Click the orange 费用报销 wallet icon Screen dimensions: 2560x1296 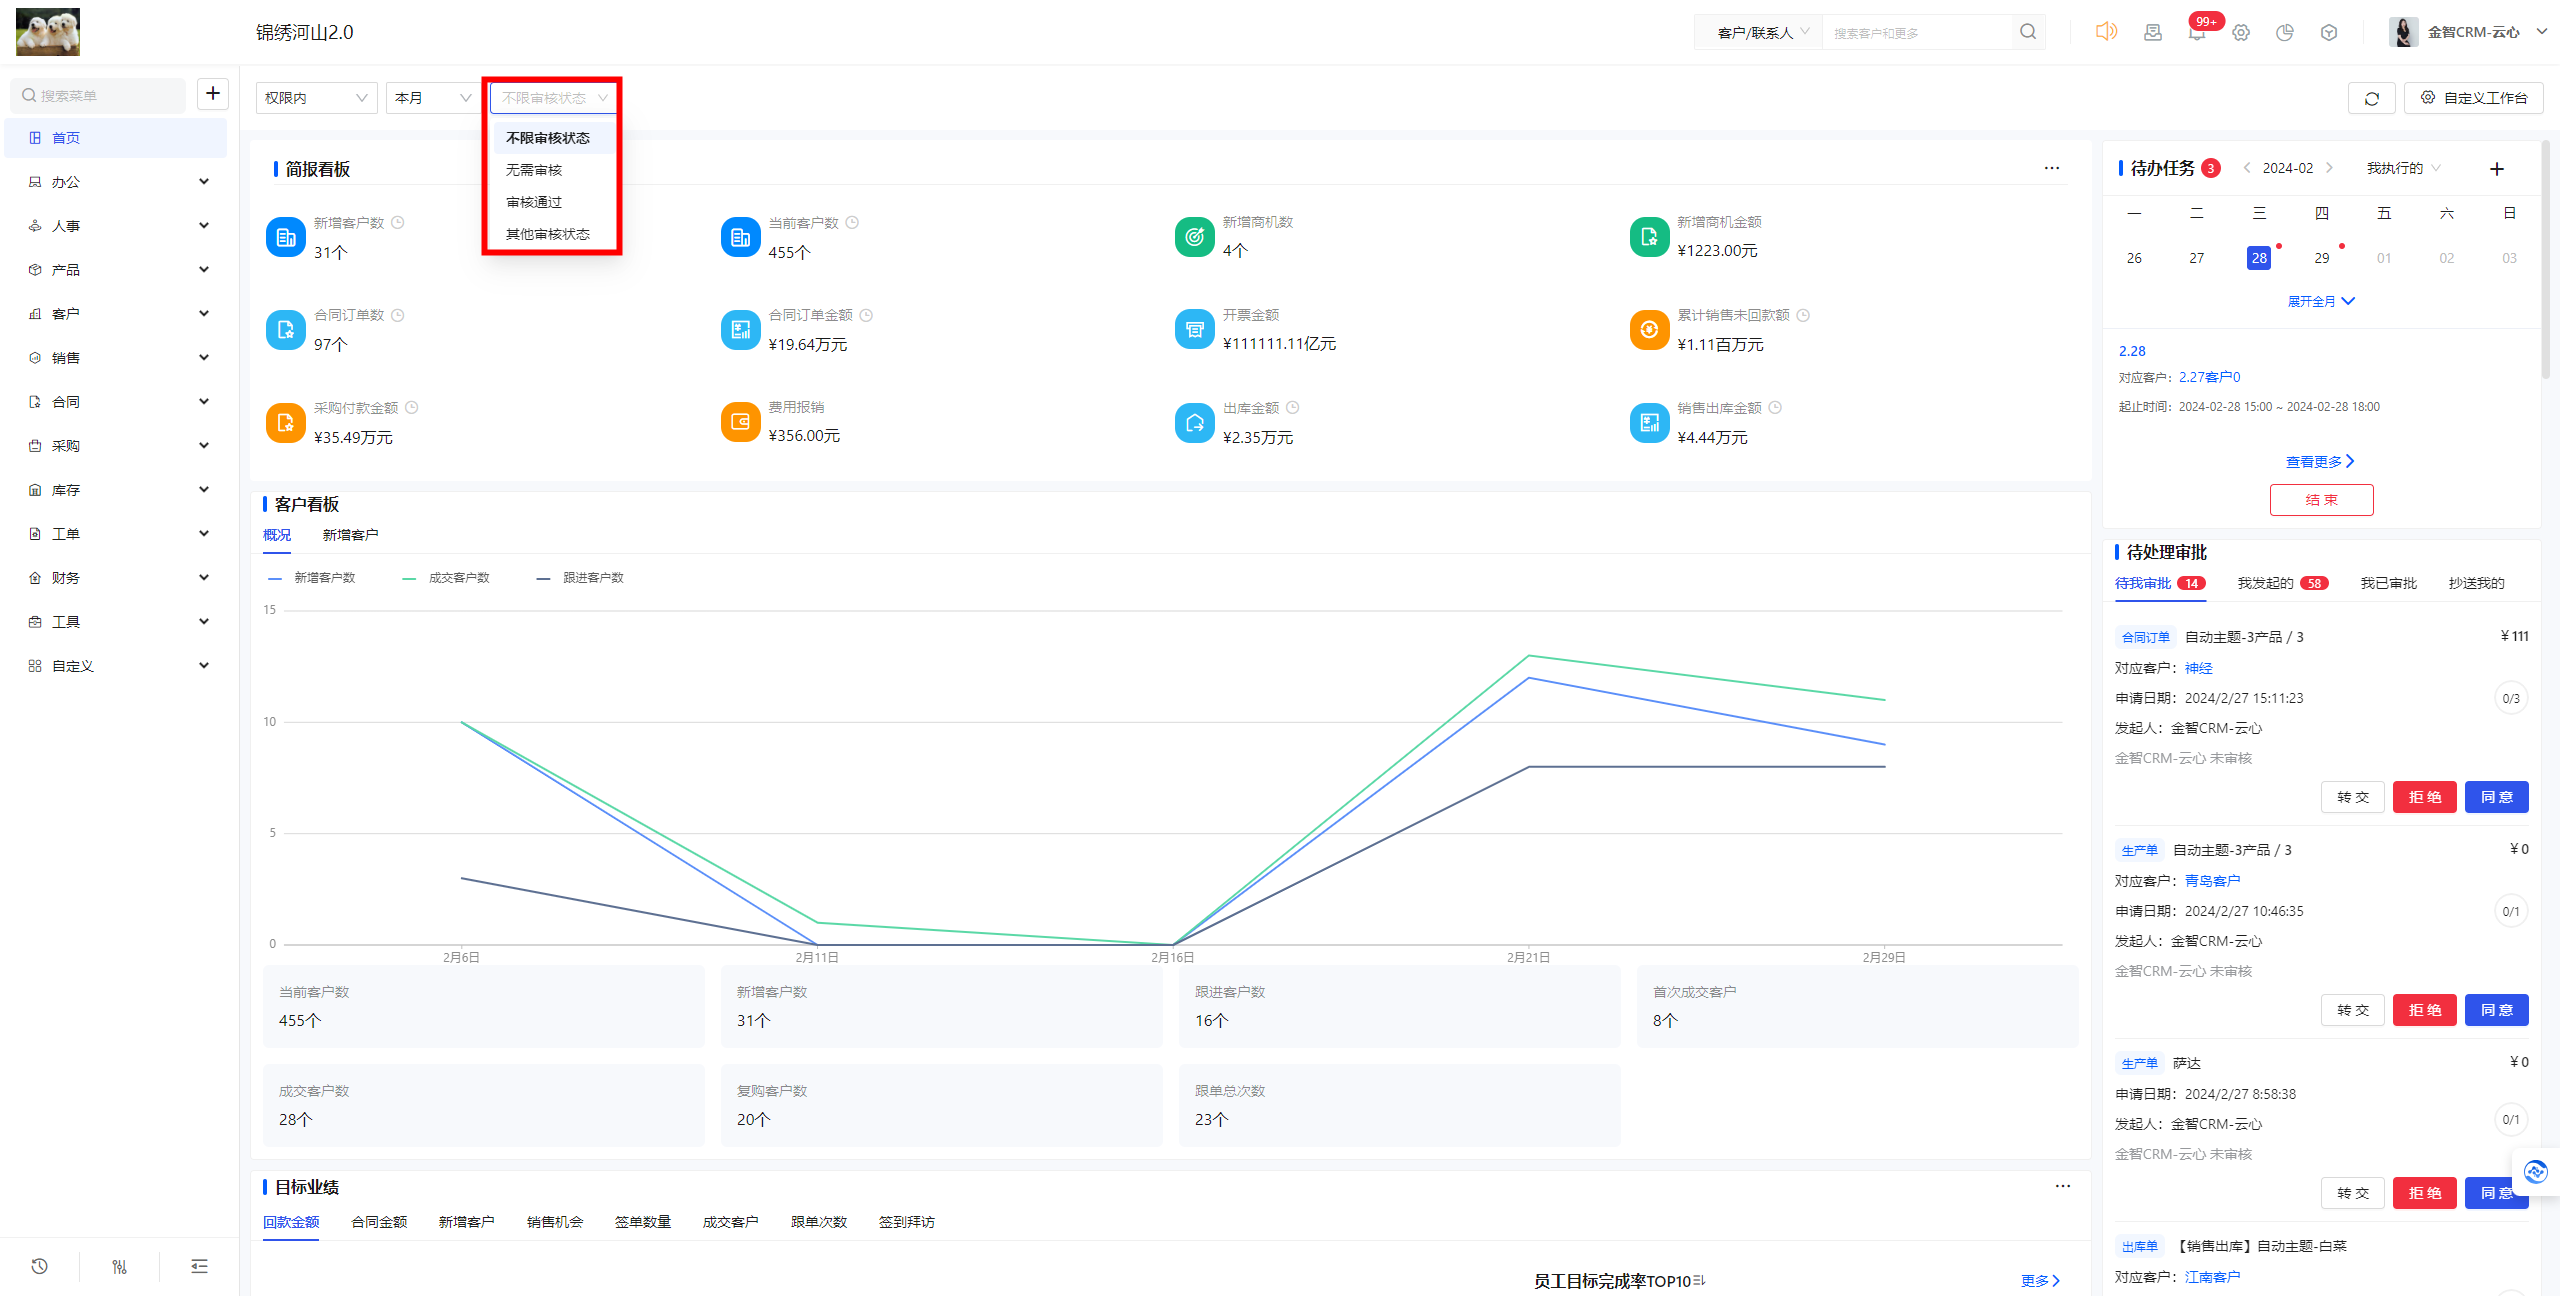[741, 422]
